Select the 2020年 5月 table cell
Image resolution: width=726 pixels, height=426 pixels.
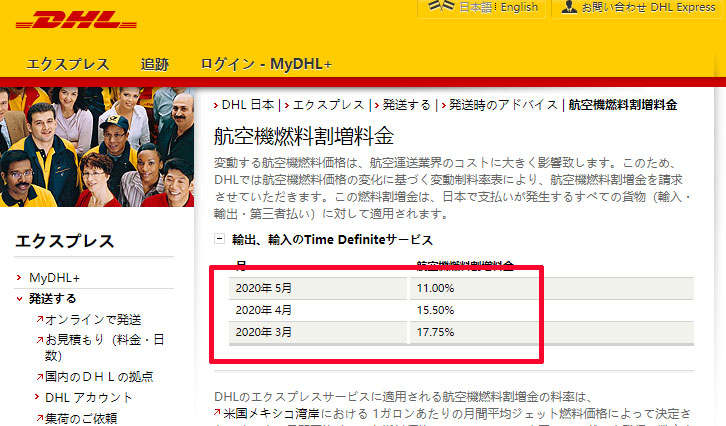pyautogui.click(x=318, y=288)
